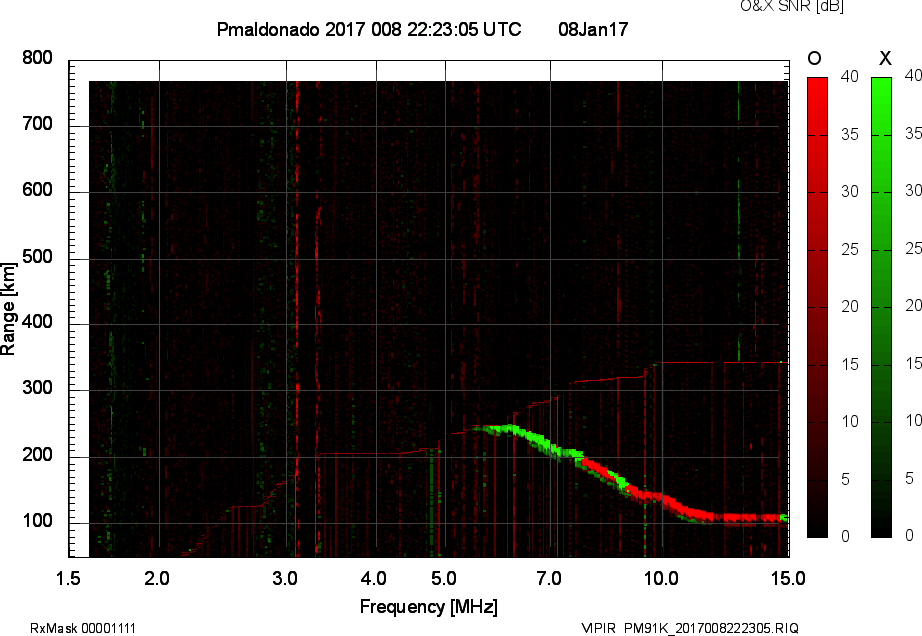Click the 15 label on O colorbar
922x636 pixels.
click(849, 364)
